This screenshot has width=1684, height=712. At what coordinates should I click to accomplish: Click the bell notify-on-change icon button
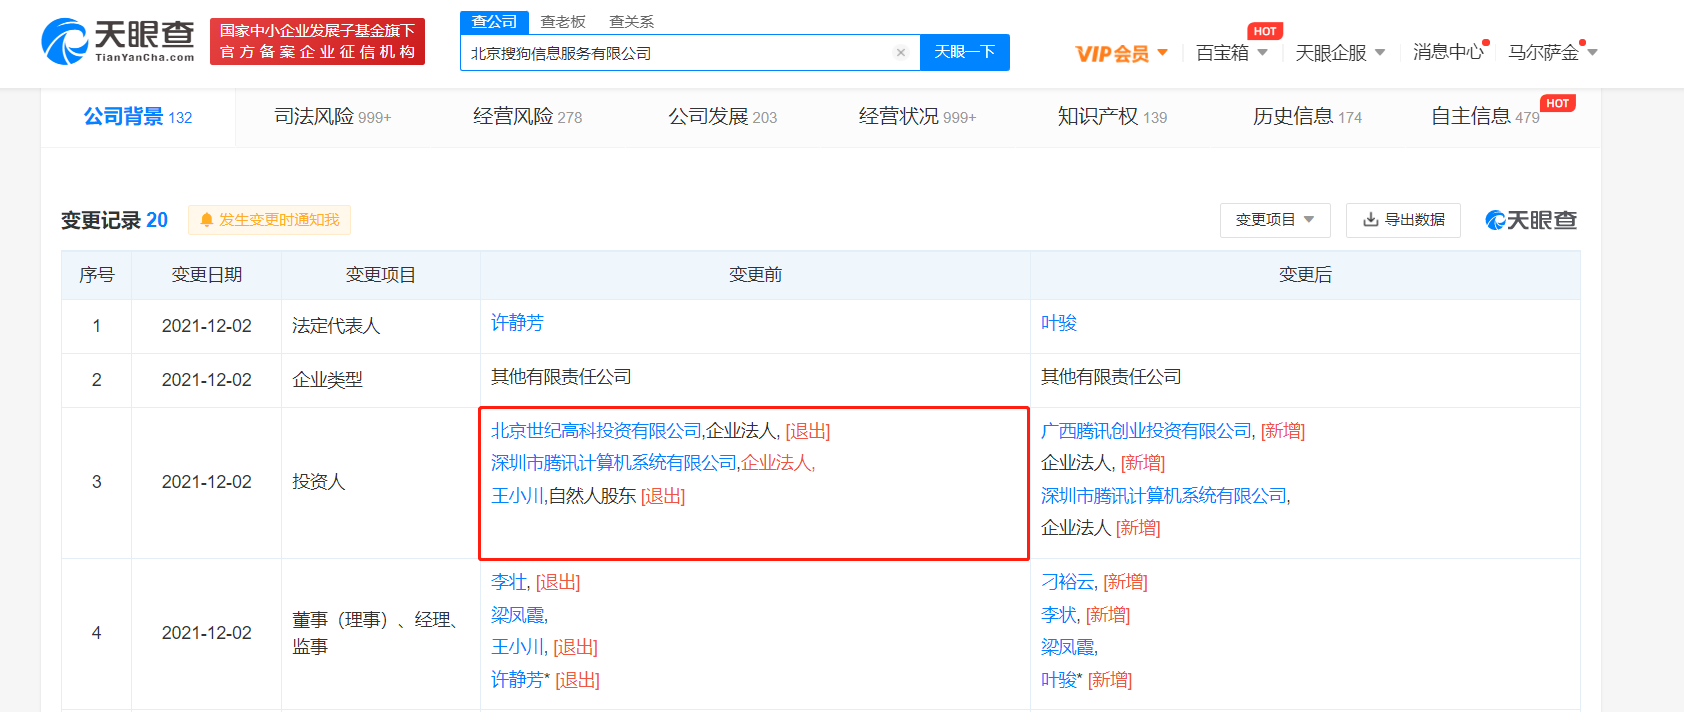(207, 220)
